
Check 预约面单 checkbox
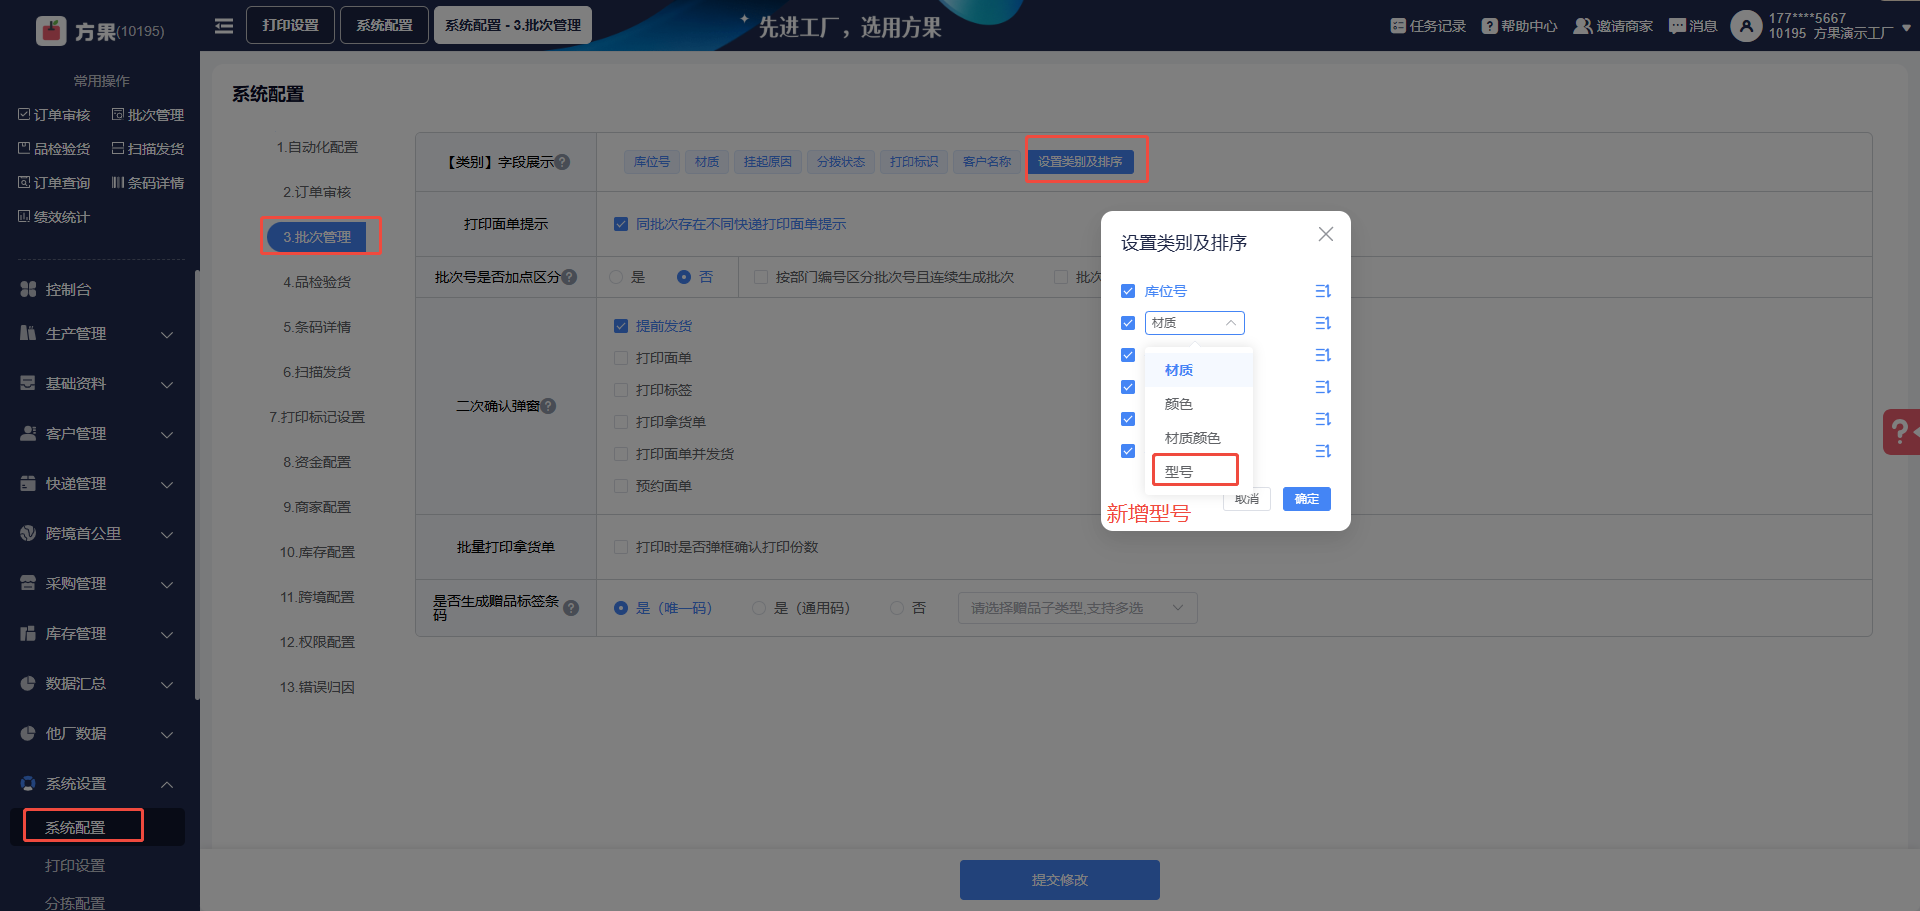tap(621, 486)
